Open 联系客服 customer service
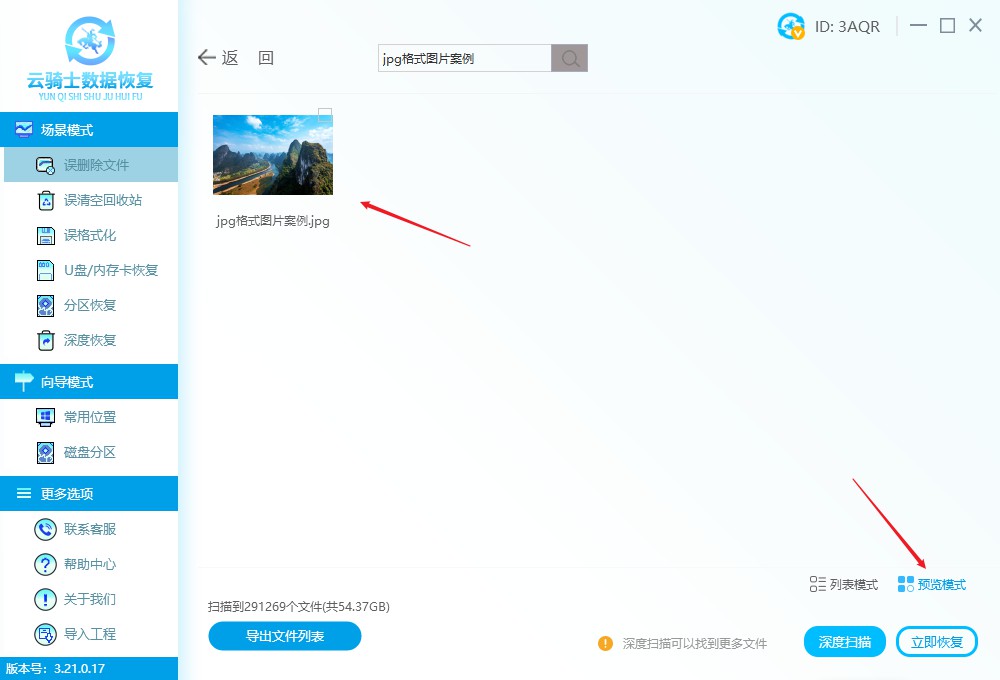The width and height of the screenshot is (1000, 680). click(90, 529)
